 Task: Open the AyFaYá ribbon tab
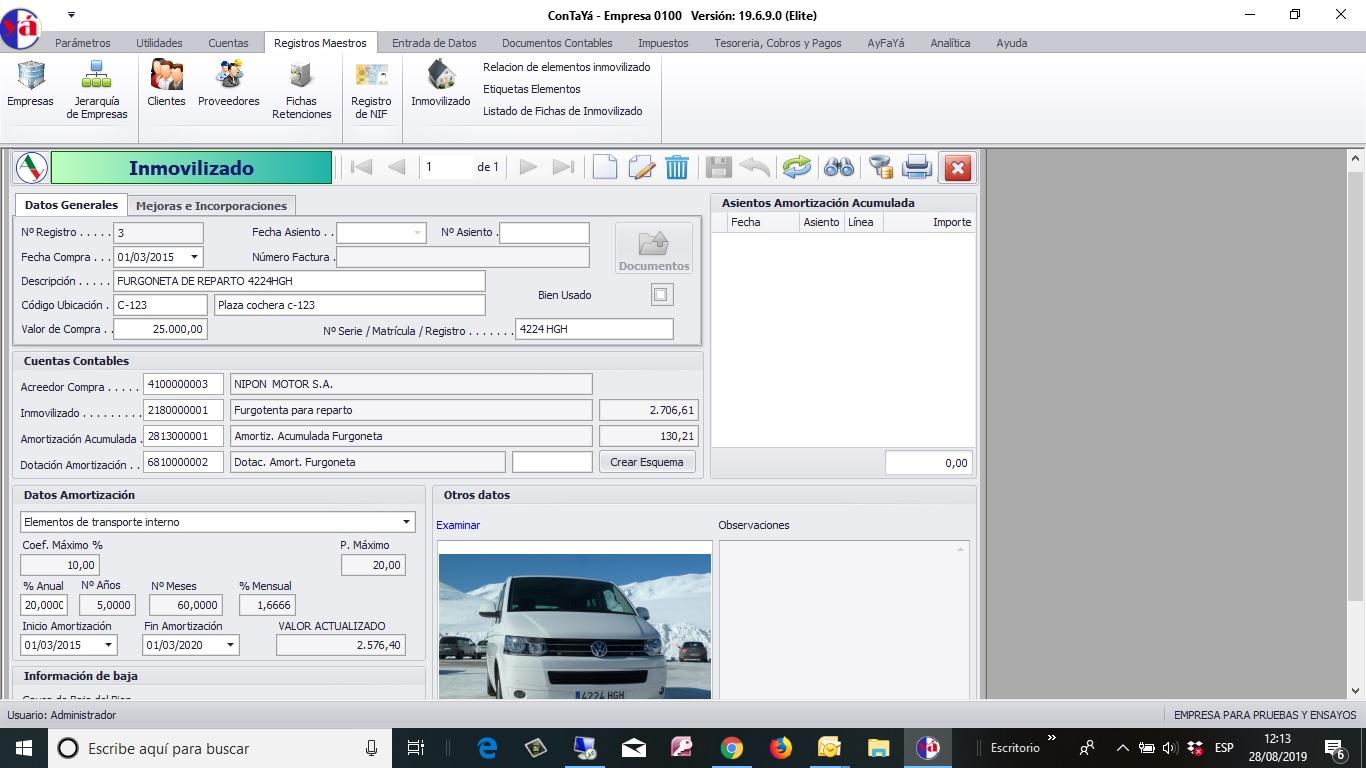click(886, 43)
